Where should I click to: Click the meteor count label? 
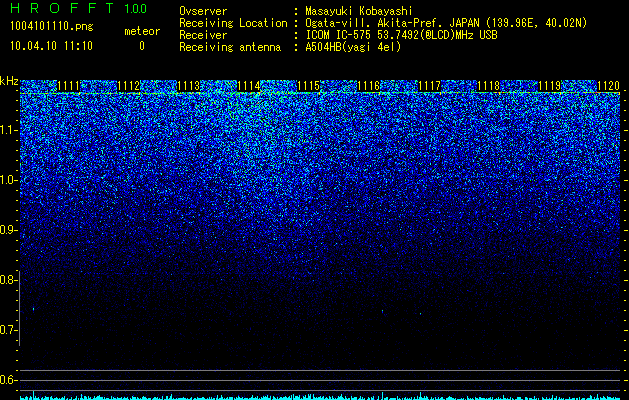142,31
